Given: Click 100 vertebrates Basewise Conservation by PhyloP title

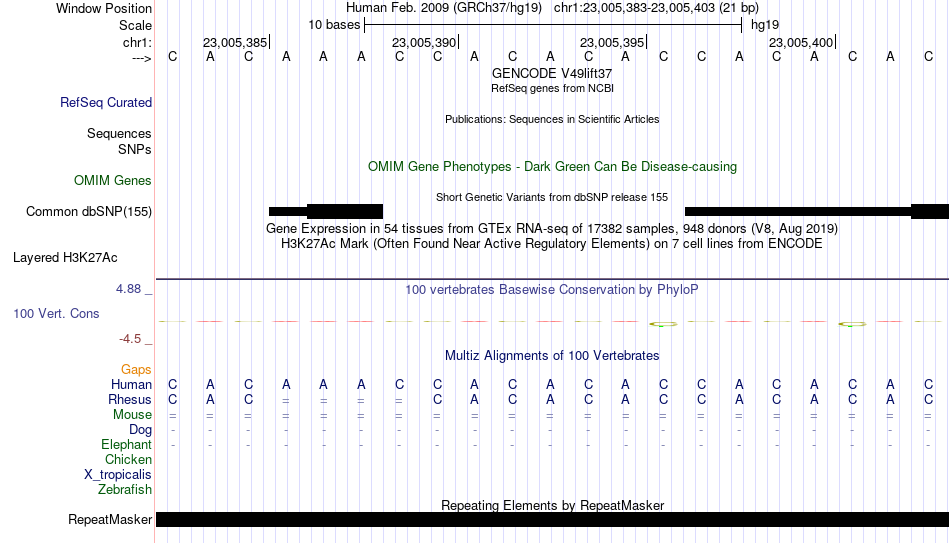Looking at the screenshot, I should tap(552, 290).
